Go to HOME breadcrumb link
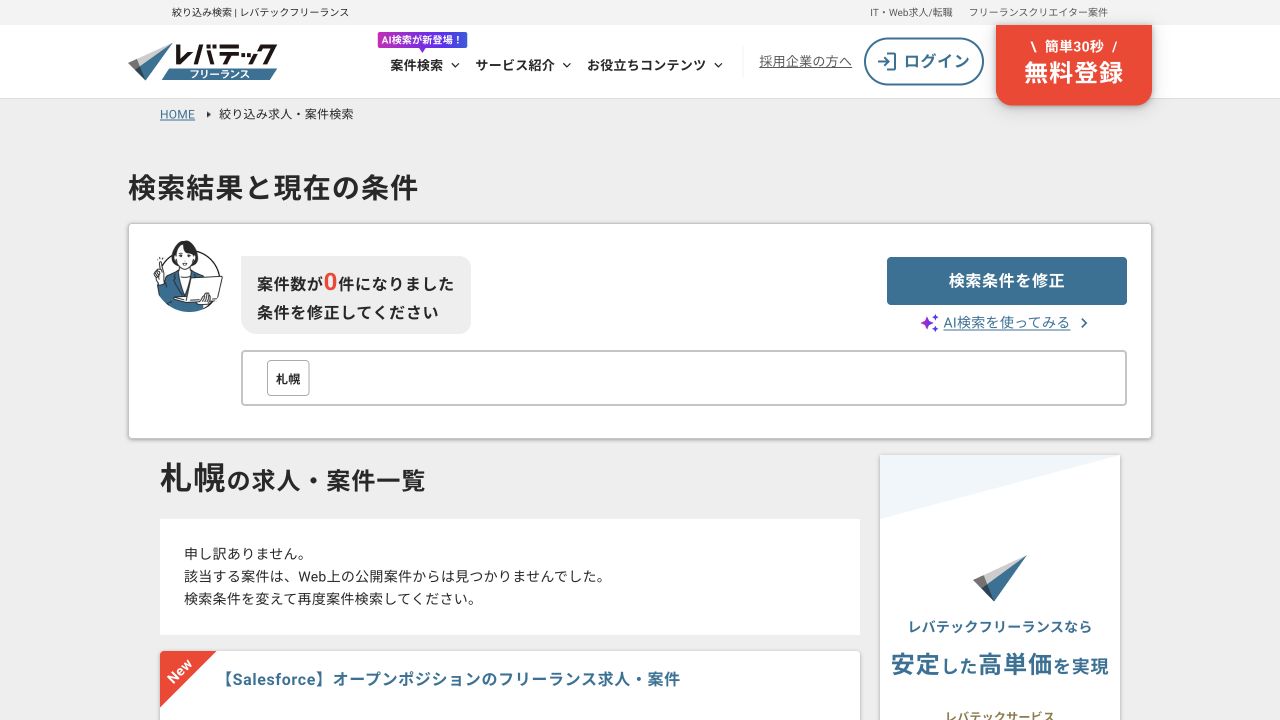This screenshot has width=1280, height=720. [x=177, y=114]
